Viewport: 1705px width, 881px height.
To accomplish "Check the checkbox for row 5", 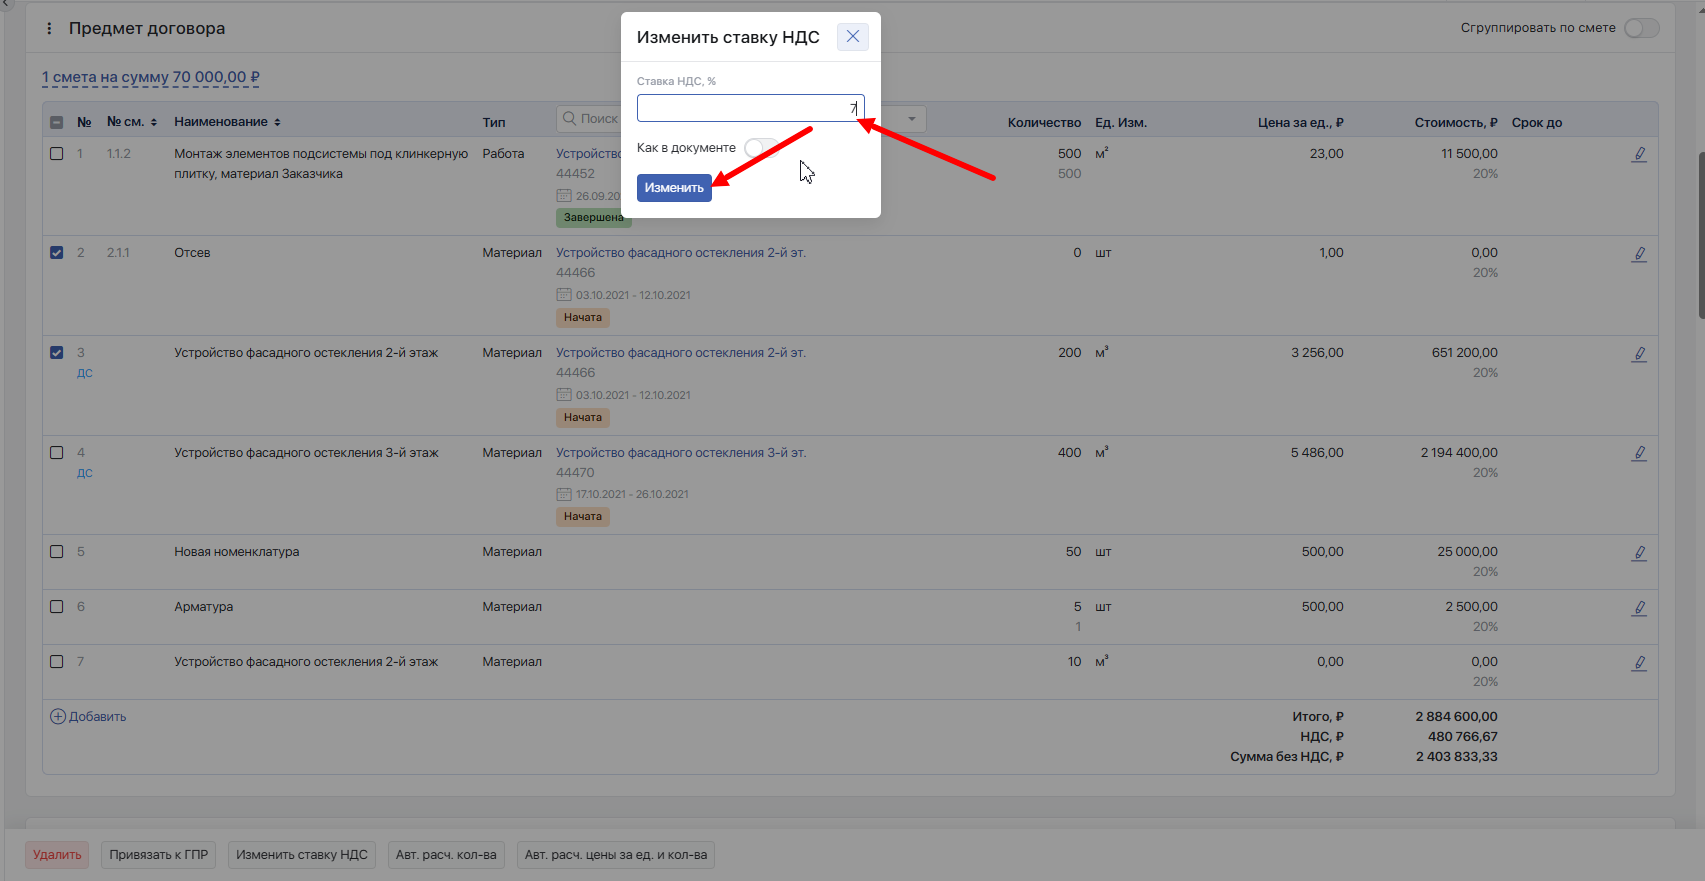I will (57, 552).
